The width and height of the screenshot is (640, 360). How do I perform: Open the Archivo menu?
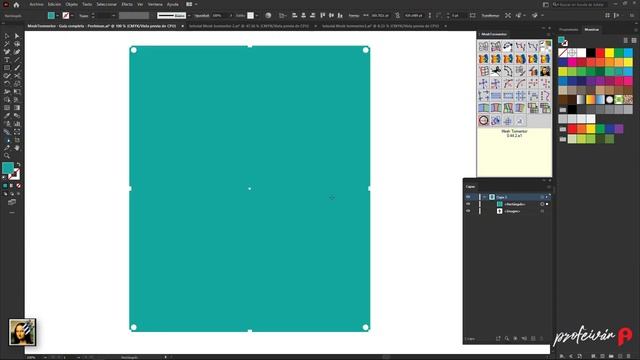point(36,4)
